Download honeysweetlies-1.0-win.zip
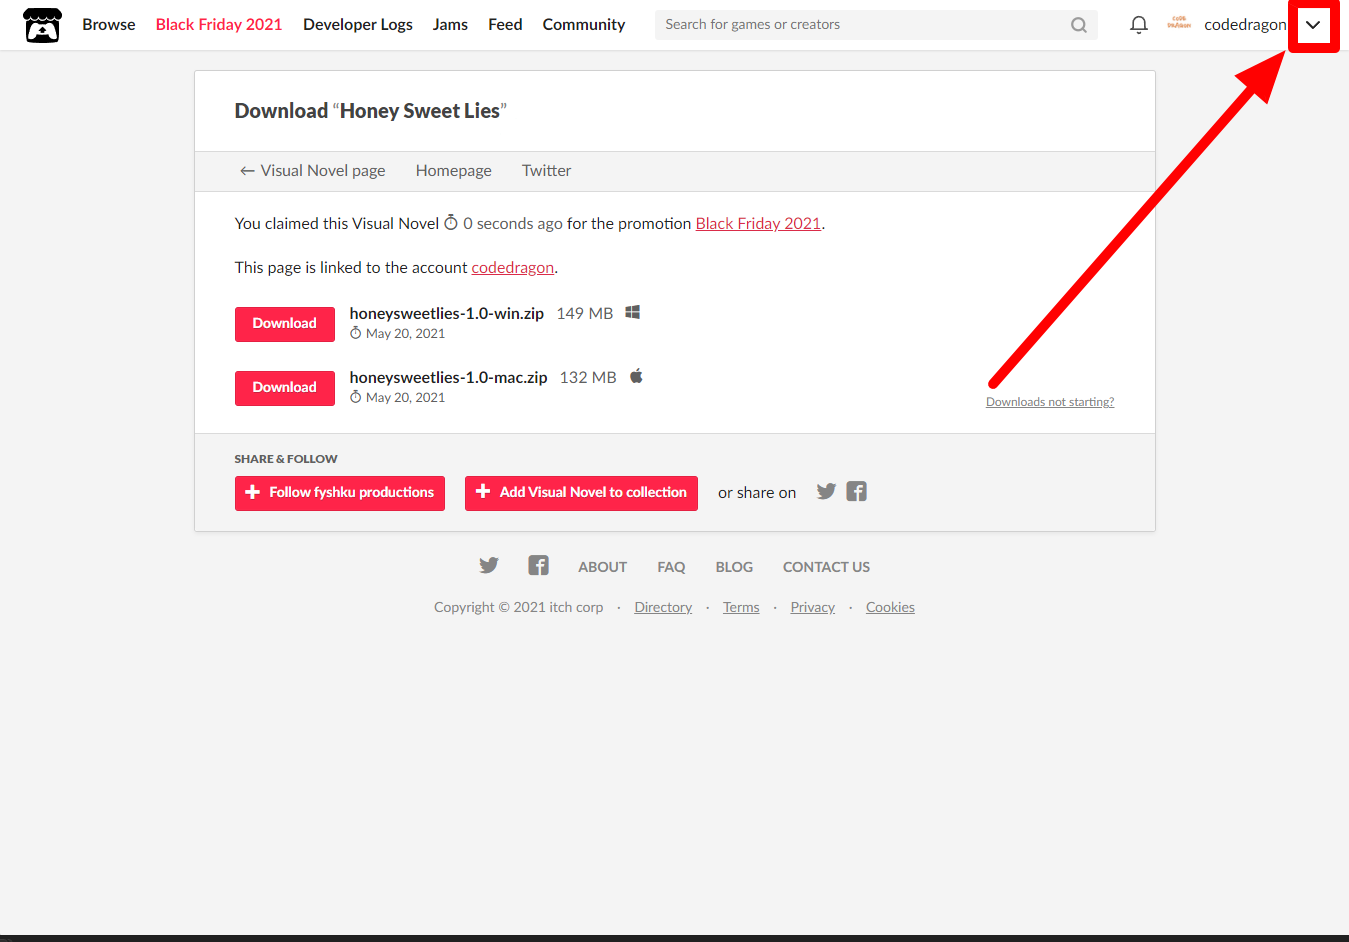The height and width of the screenshot is (942, 1349). point(285,324)
